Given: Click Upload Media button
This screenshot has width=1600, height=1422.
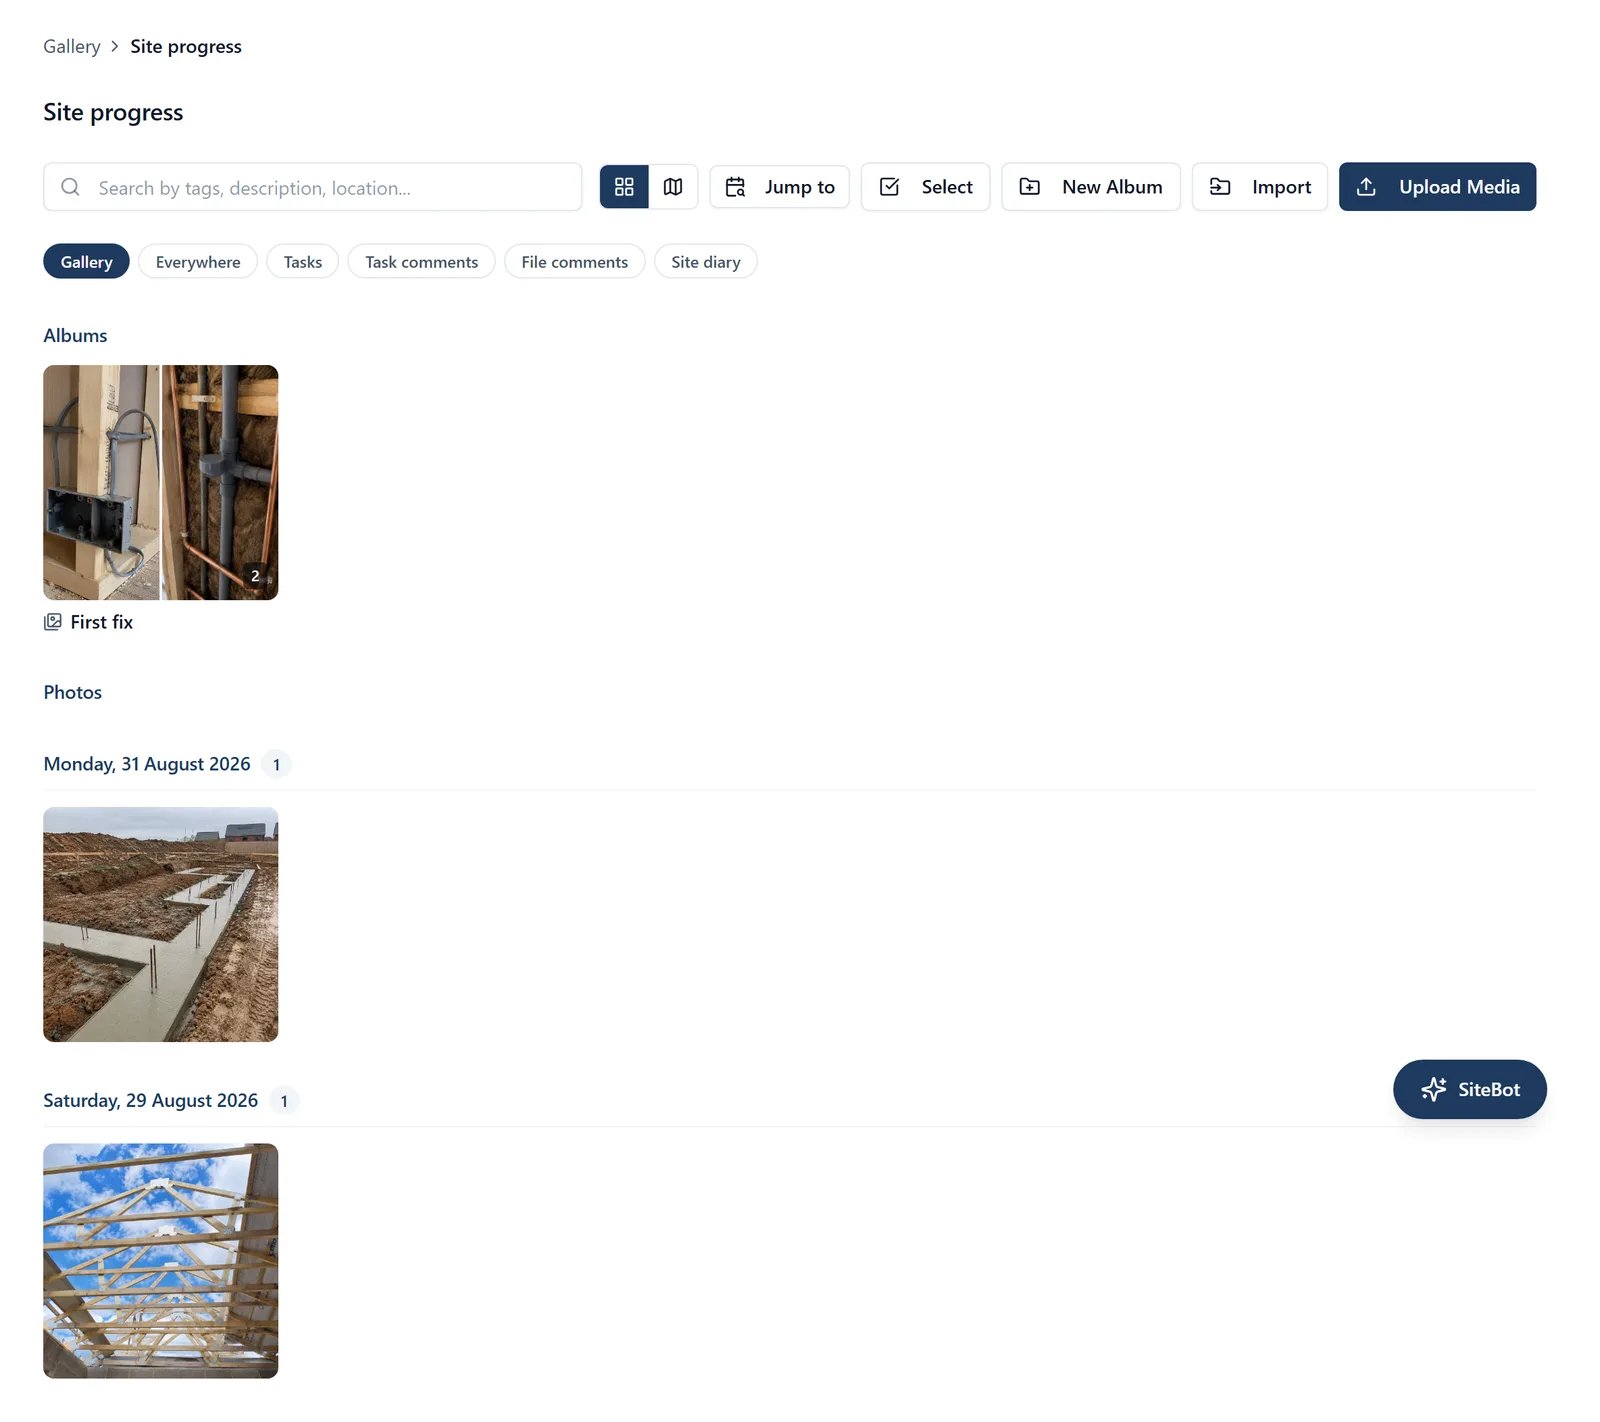Looking at the screenshot, I should click(x=1437, y=187).
